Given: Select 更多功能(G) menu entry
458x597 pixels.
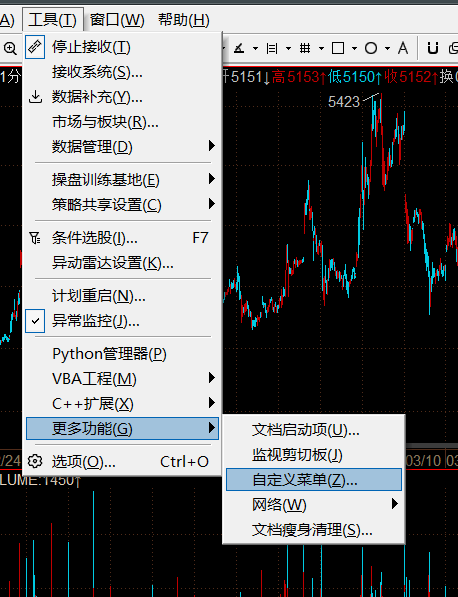Looking at the screenshot, I should [x=122, y=429].
